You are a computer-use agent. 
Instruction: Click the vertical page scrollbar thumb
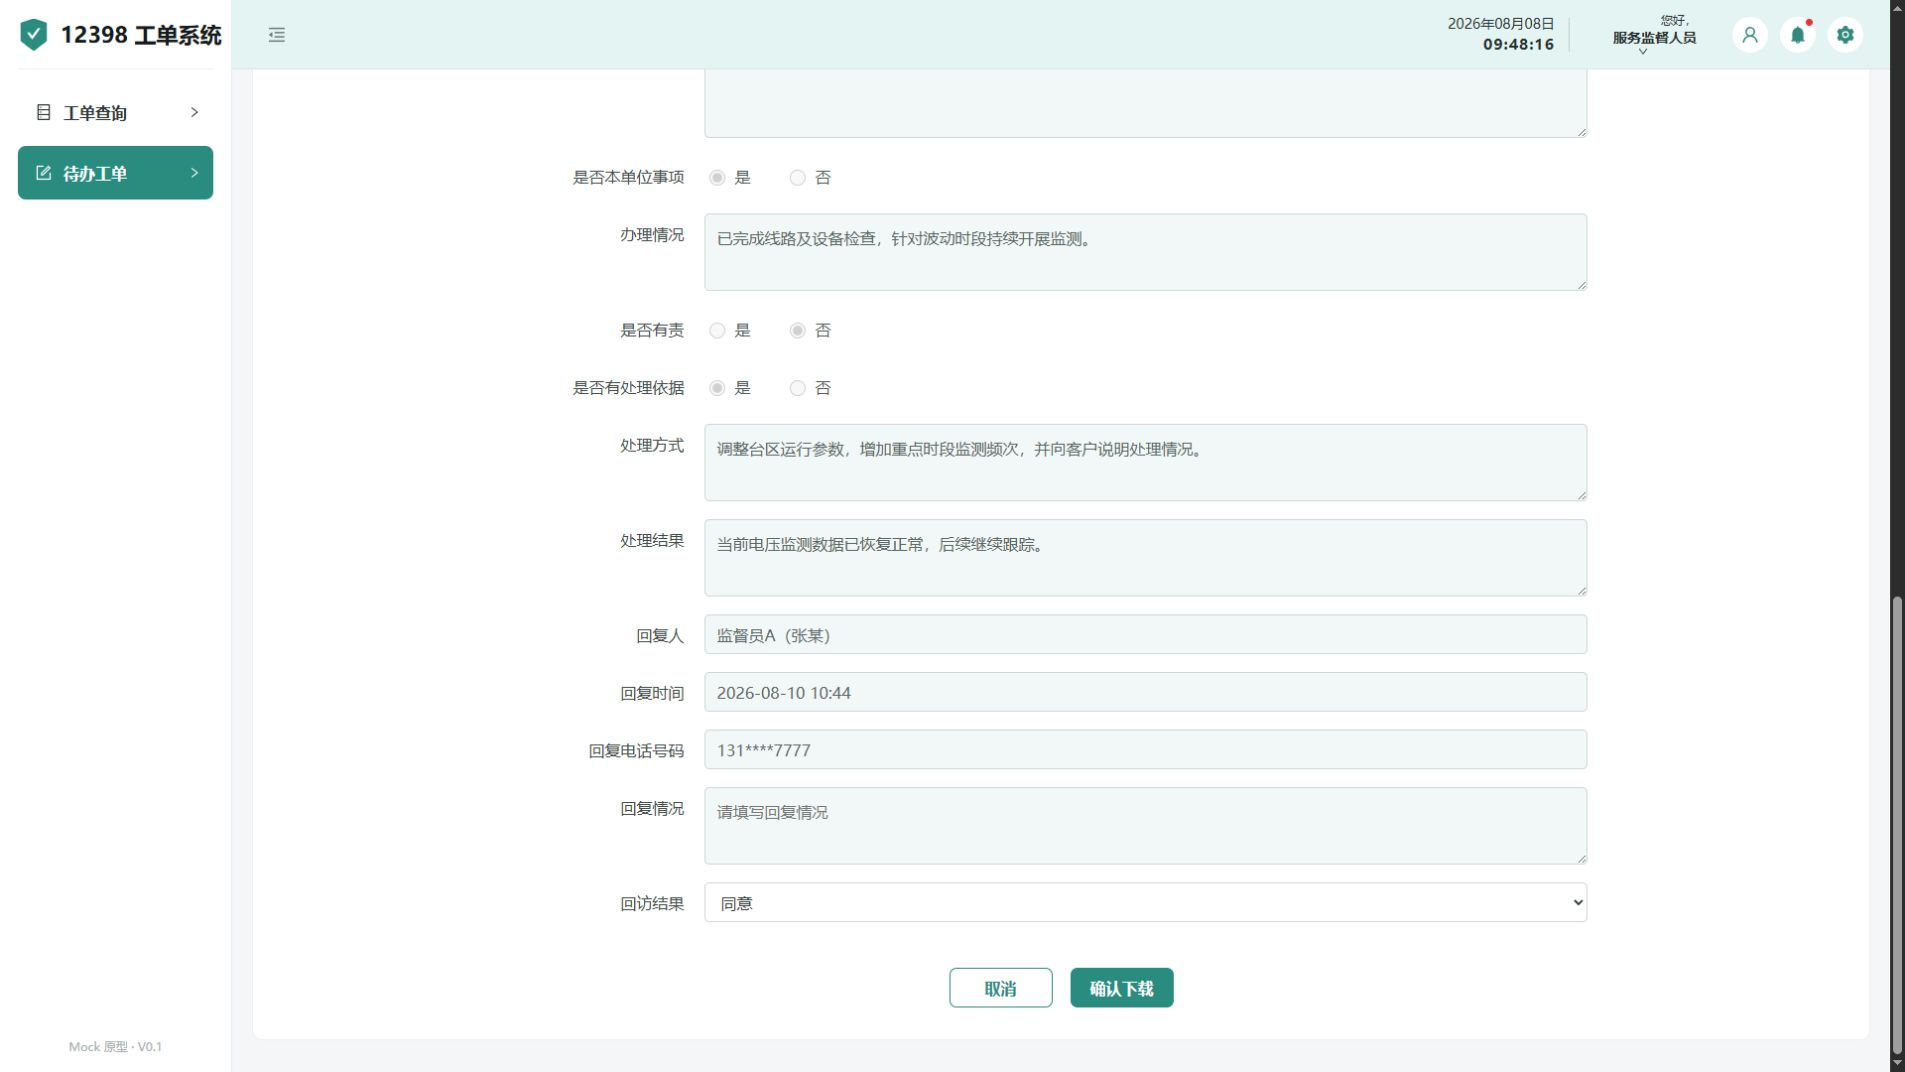pos(1897,825)
